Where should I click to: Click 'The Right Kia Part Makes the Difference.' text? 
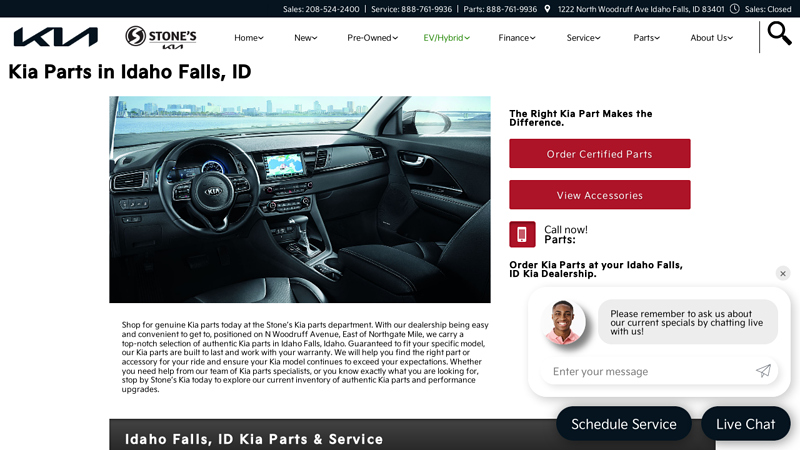[581, 118]
